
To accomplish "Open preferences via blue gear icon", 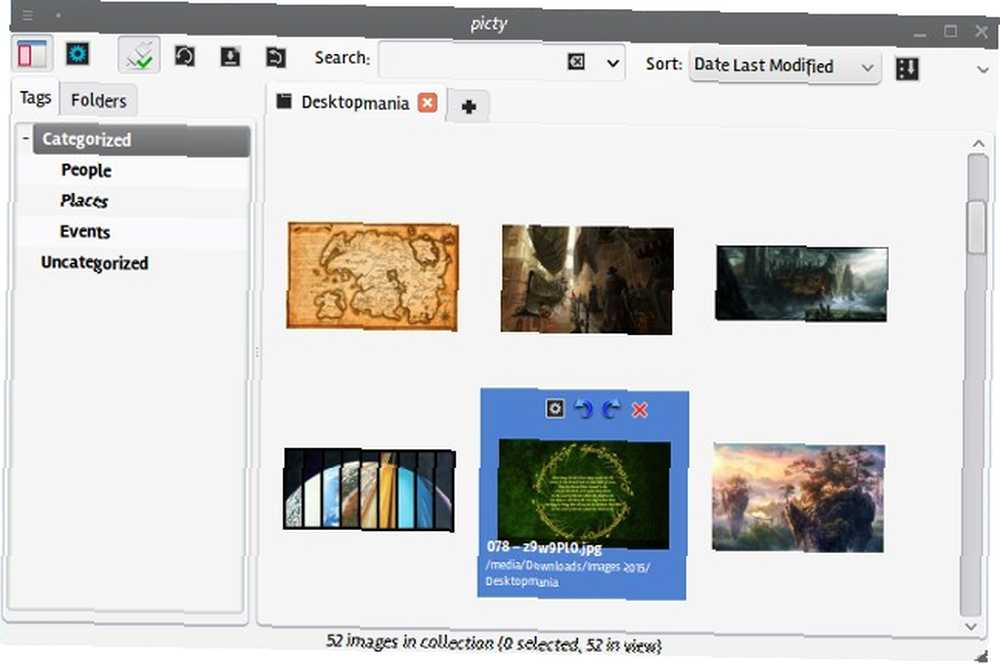I will 78,54.
